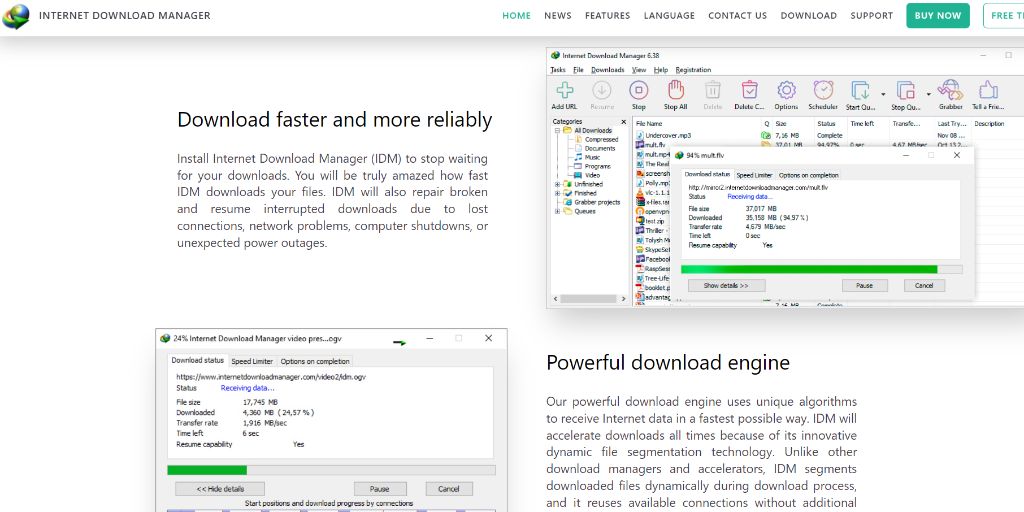
Task: Open the Scheduler clock icon
Action: 823,90
